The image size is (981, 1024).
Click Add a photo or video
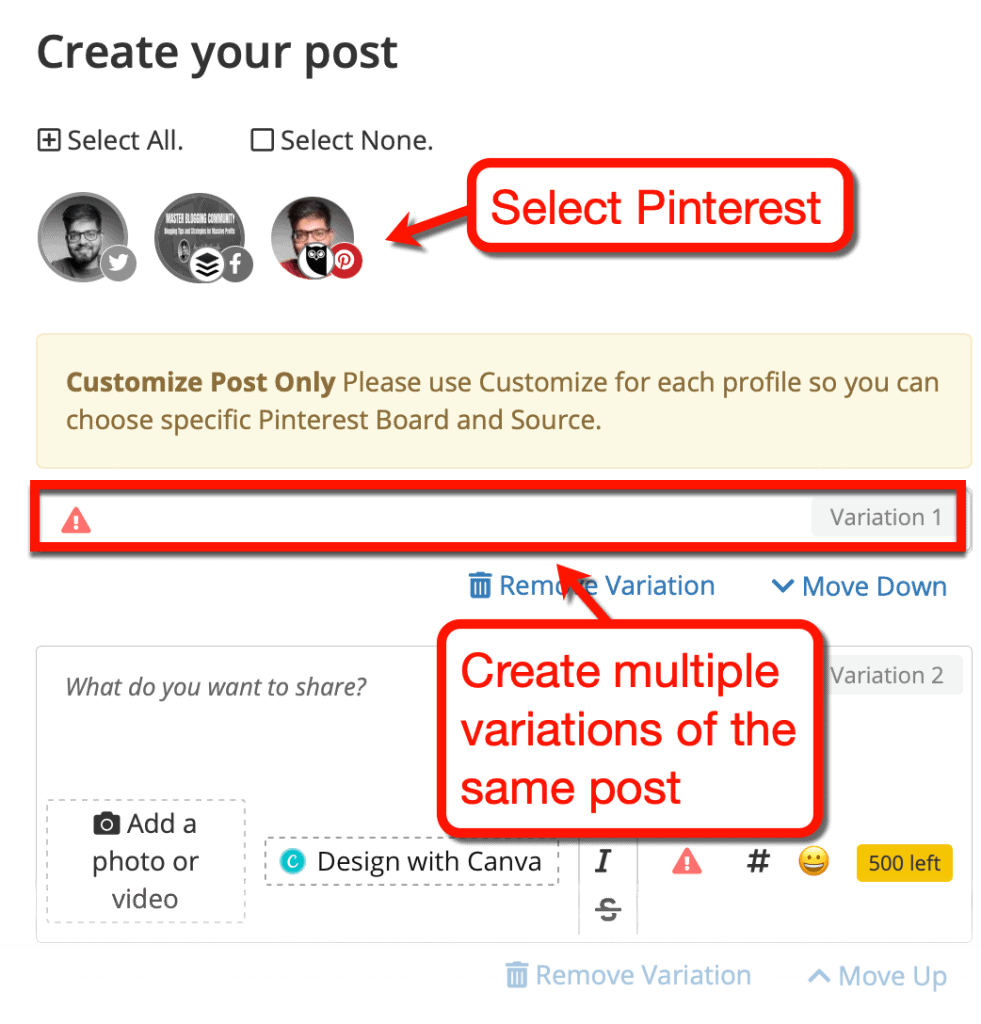coord(145,861)
